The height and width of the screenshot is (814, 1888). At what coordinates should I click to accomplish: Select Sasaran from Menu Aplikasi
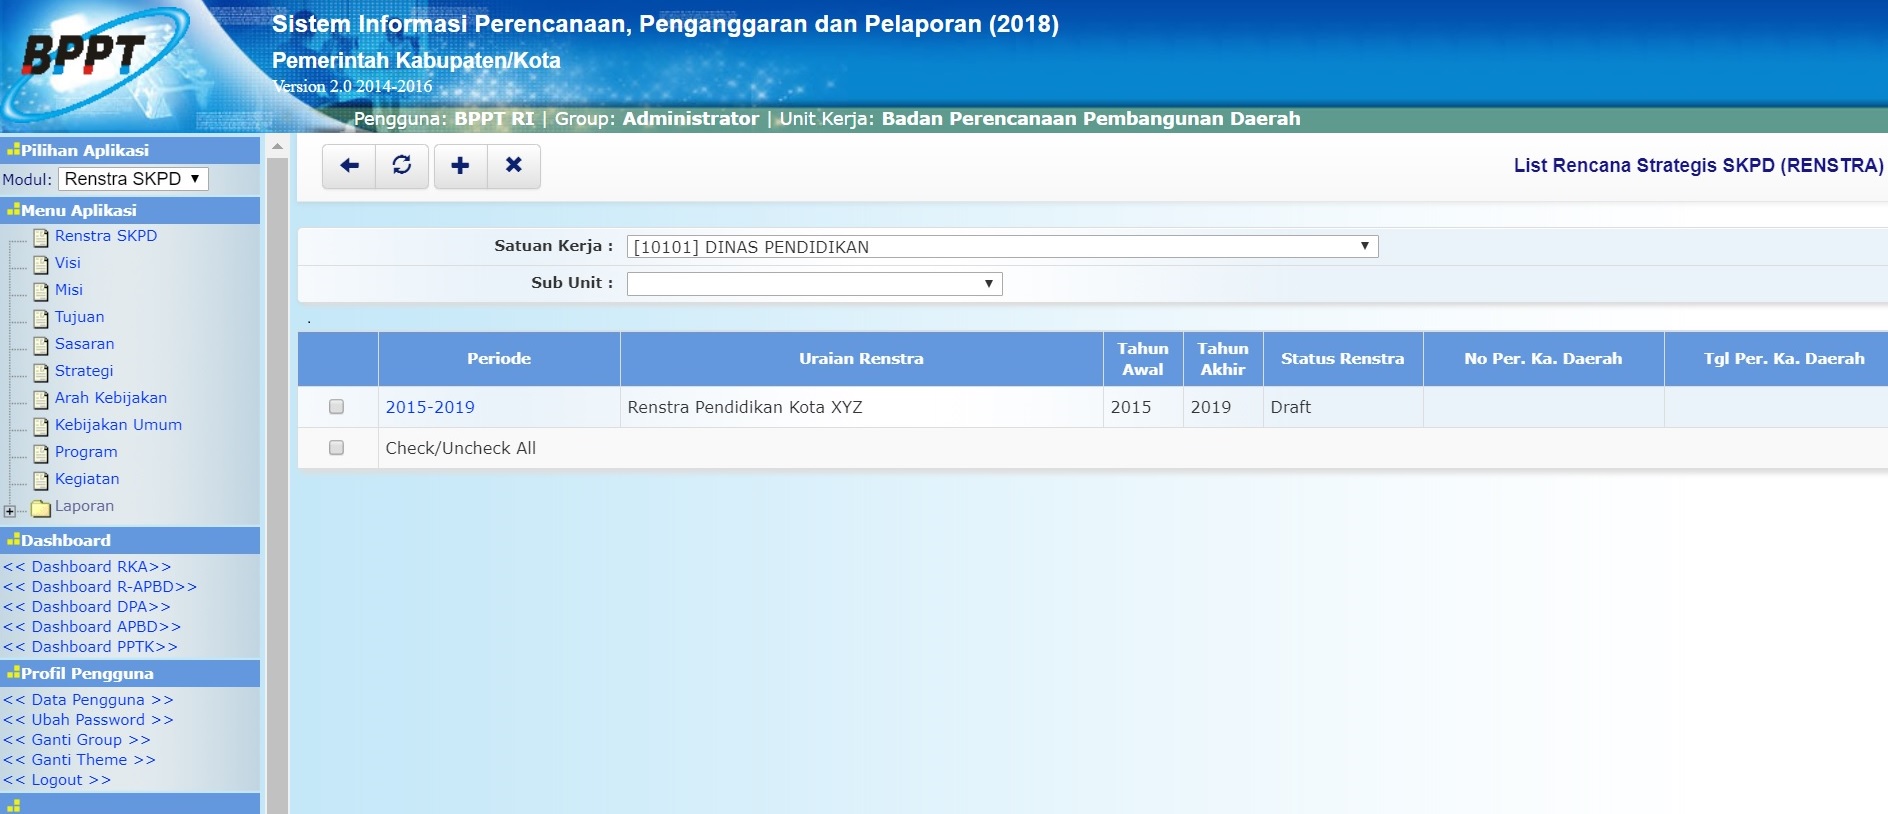(84, 344)
